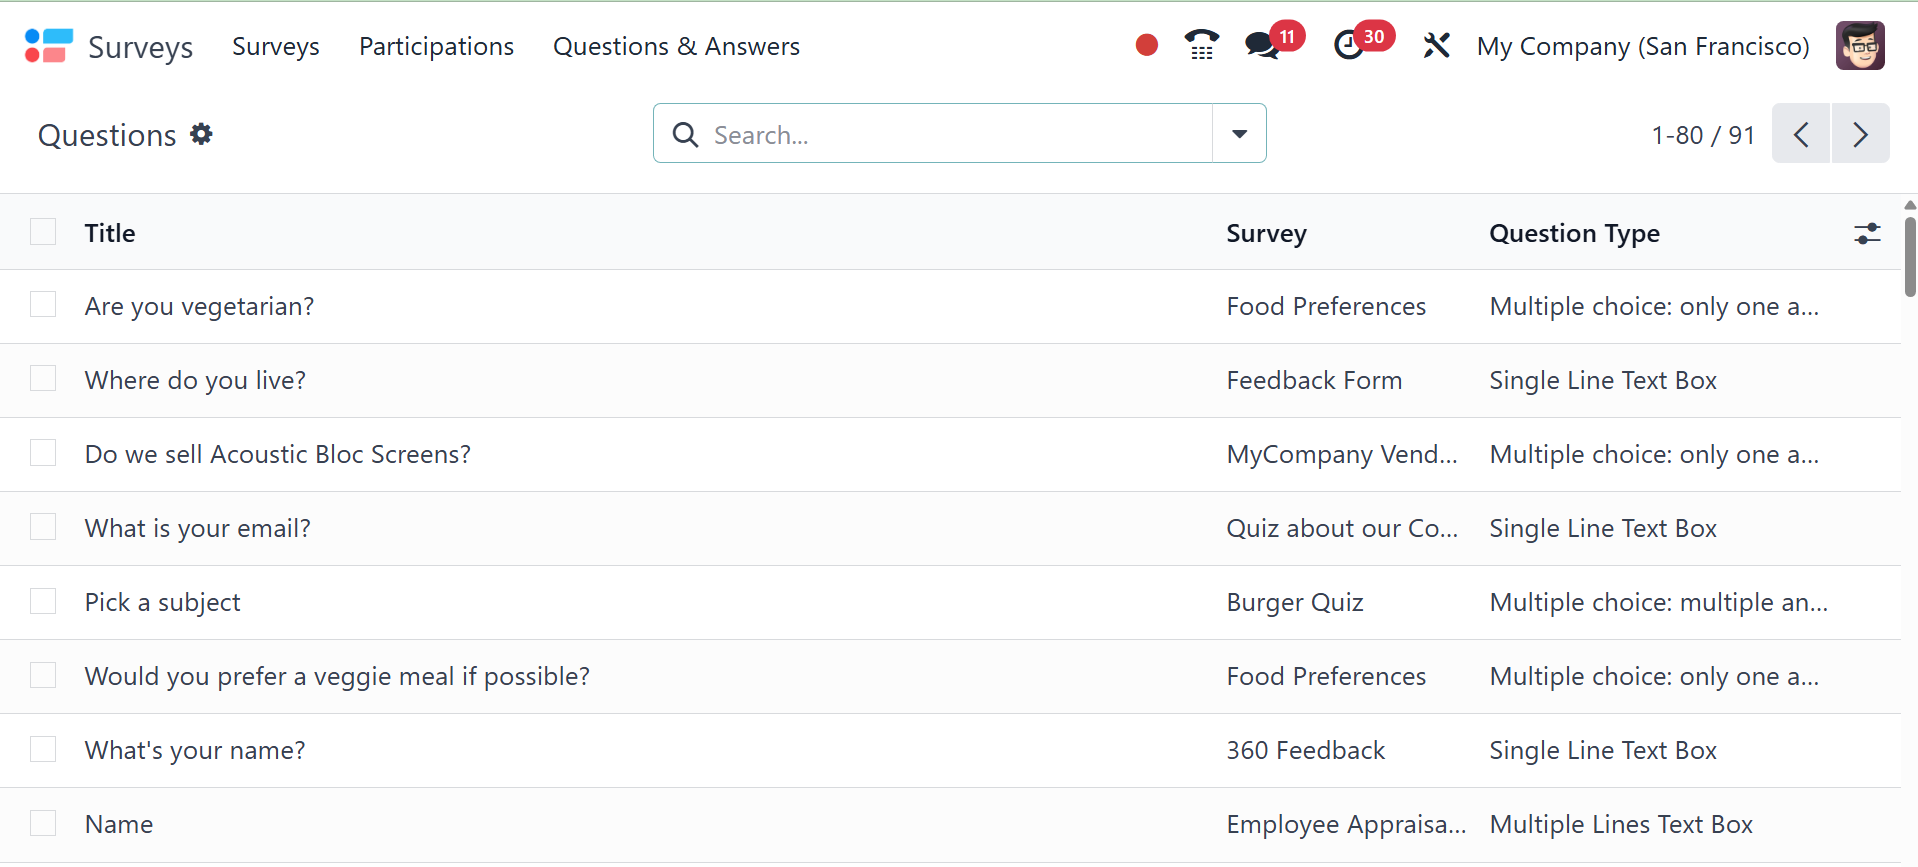The width and height of the screenshot is (1918, 867).
Task: Click the user avatar picture
Action: (1859, 46)
